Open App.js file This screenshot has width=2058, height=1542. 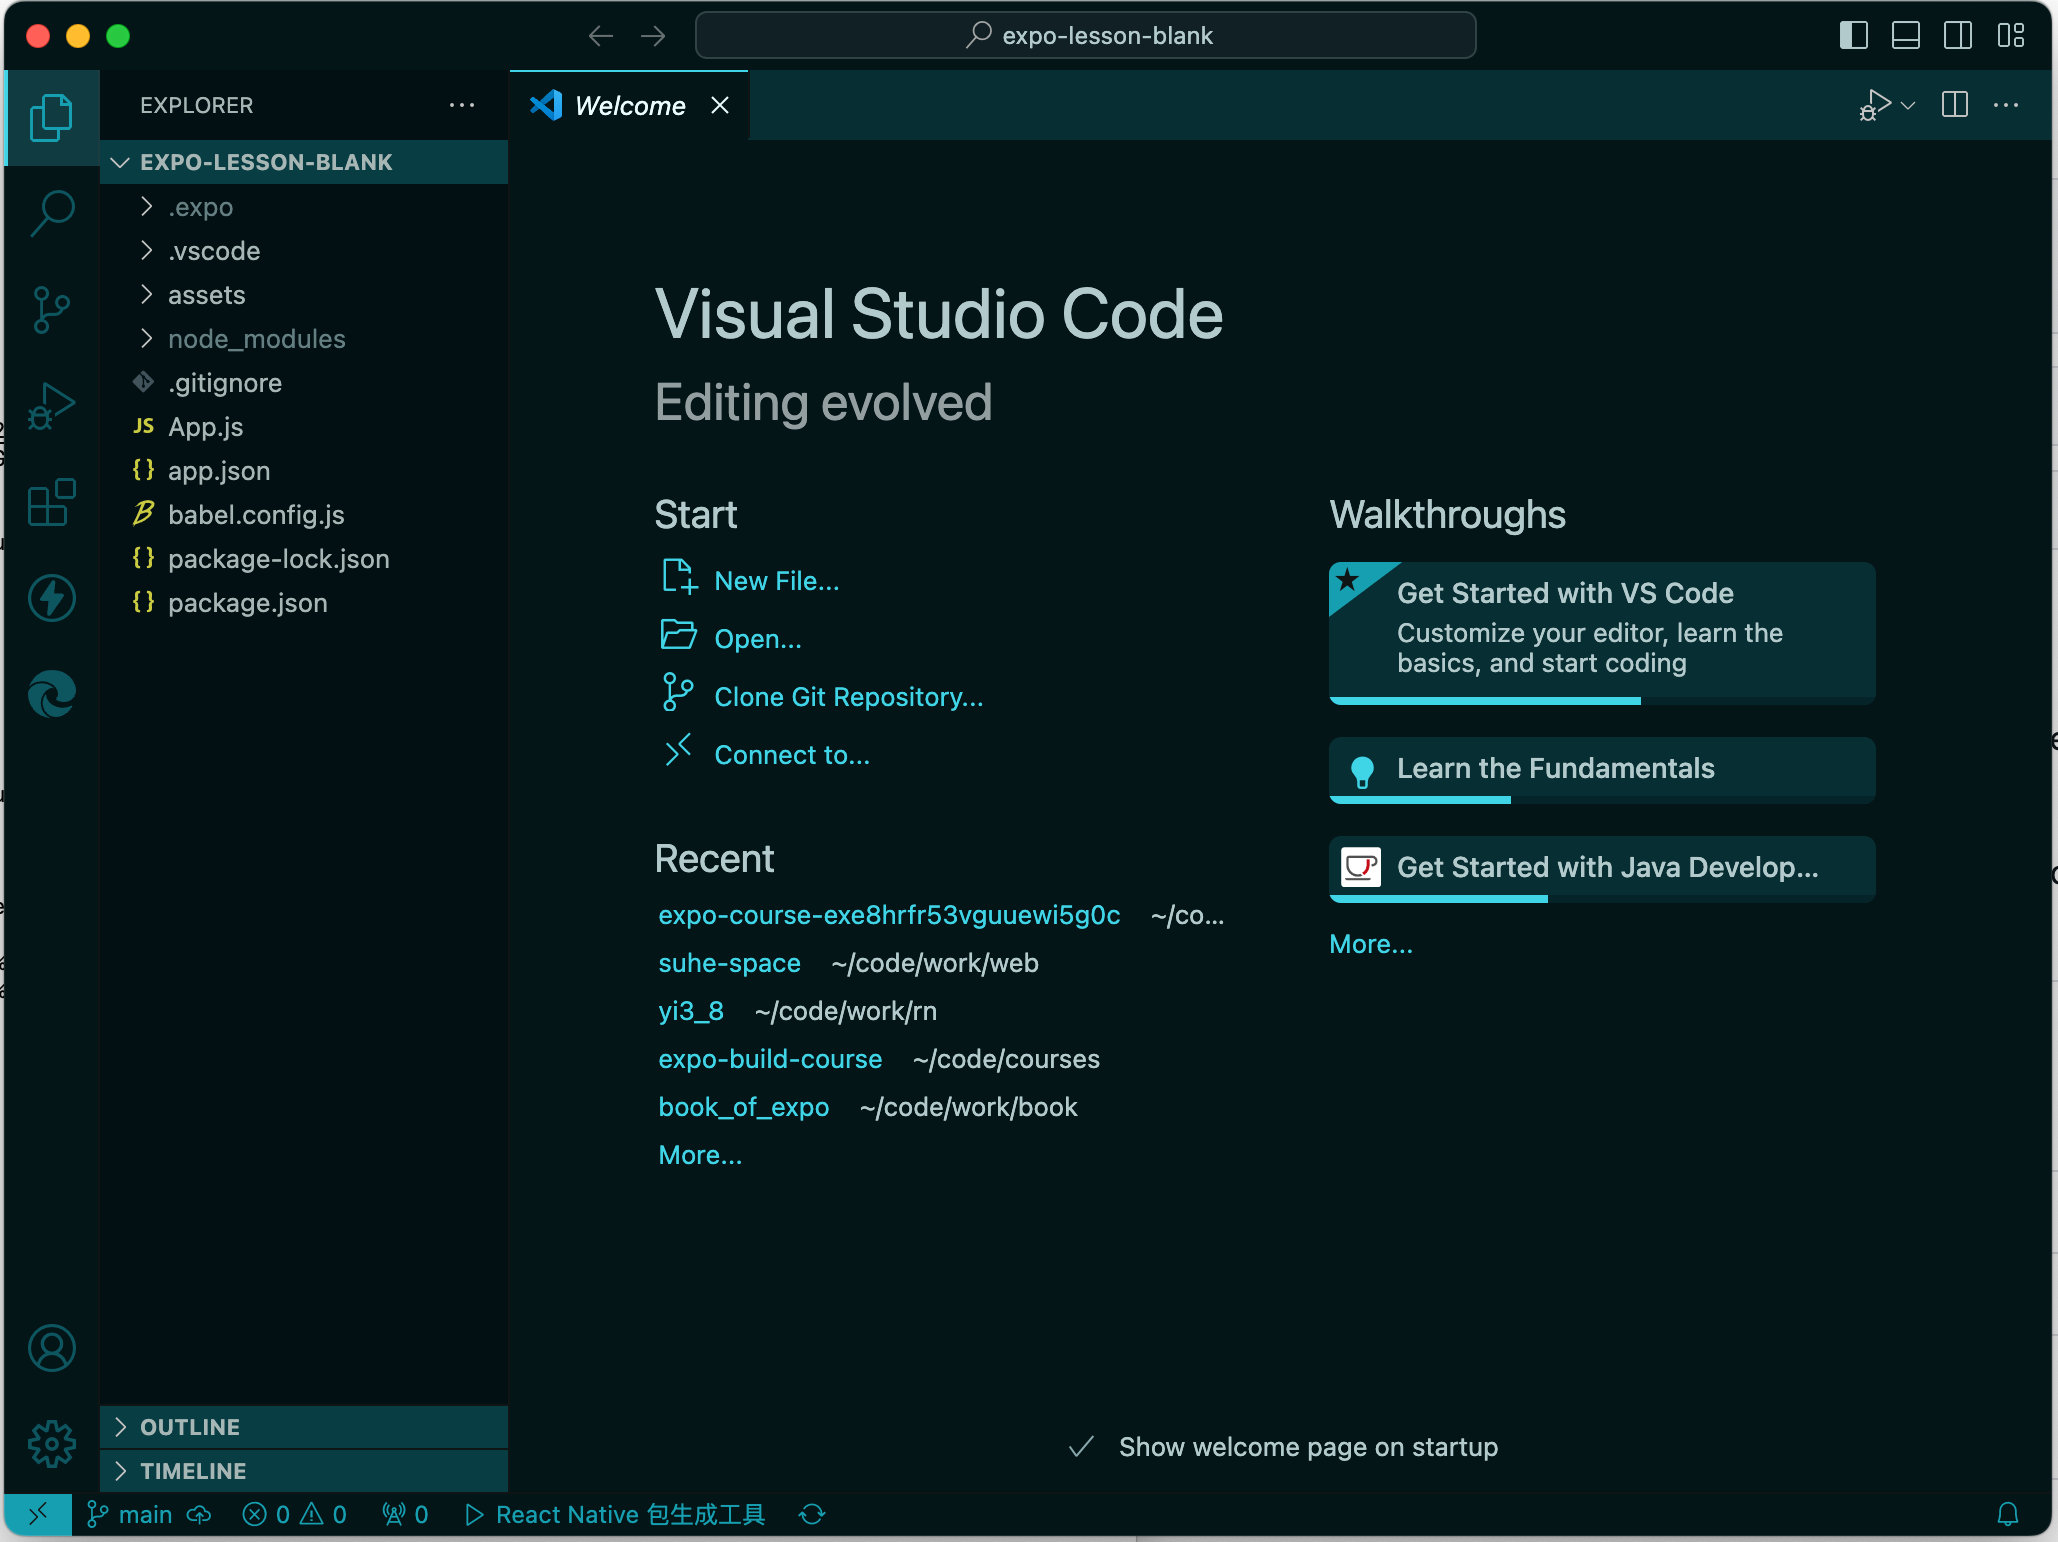coord(304,427)
